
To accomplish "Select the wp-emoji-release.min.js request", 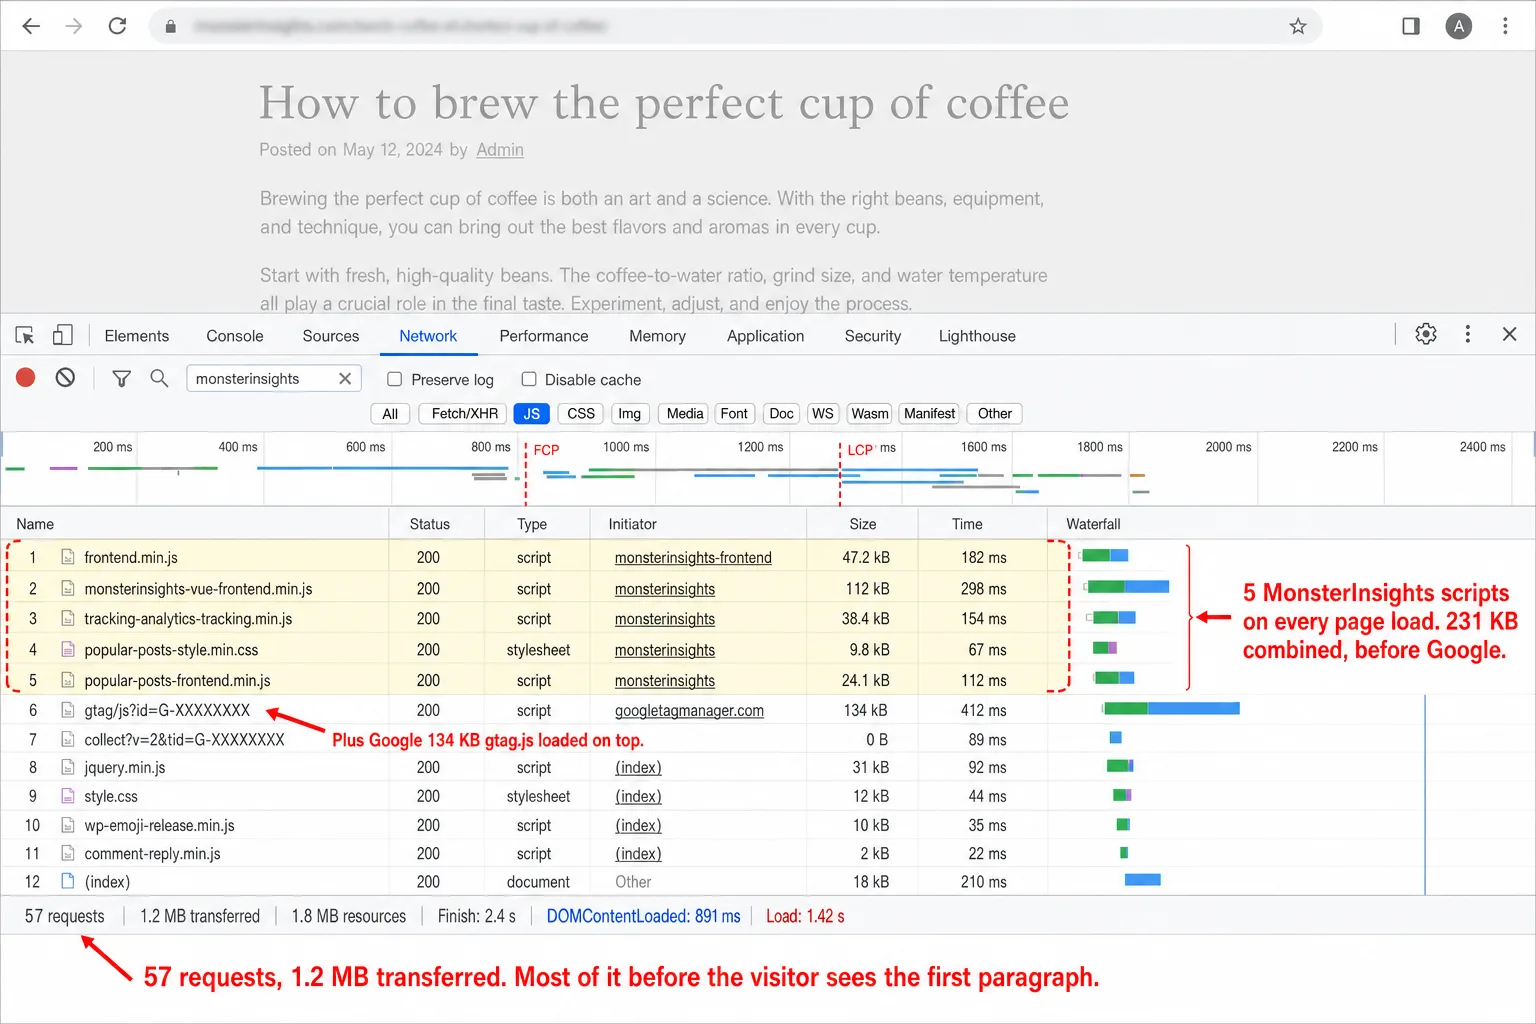I will tap(159, 826).
